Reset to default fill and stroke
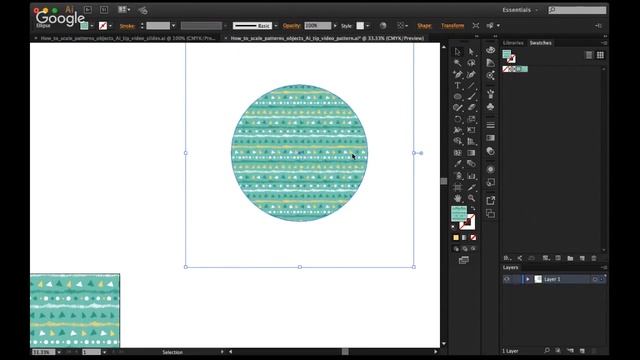640x360 pixels. pos(453,227)
